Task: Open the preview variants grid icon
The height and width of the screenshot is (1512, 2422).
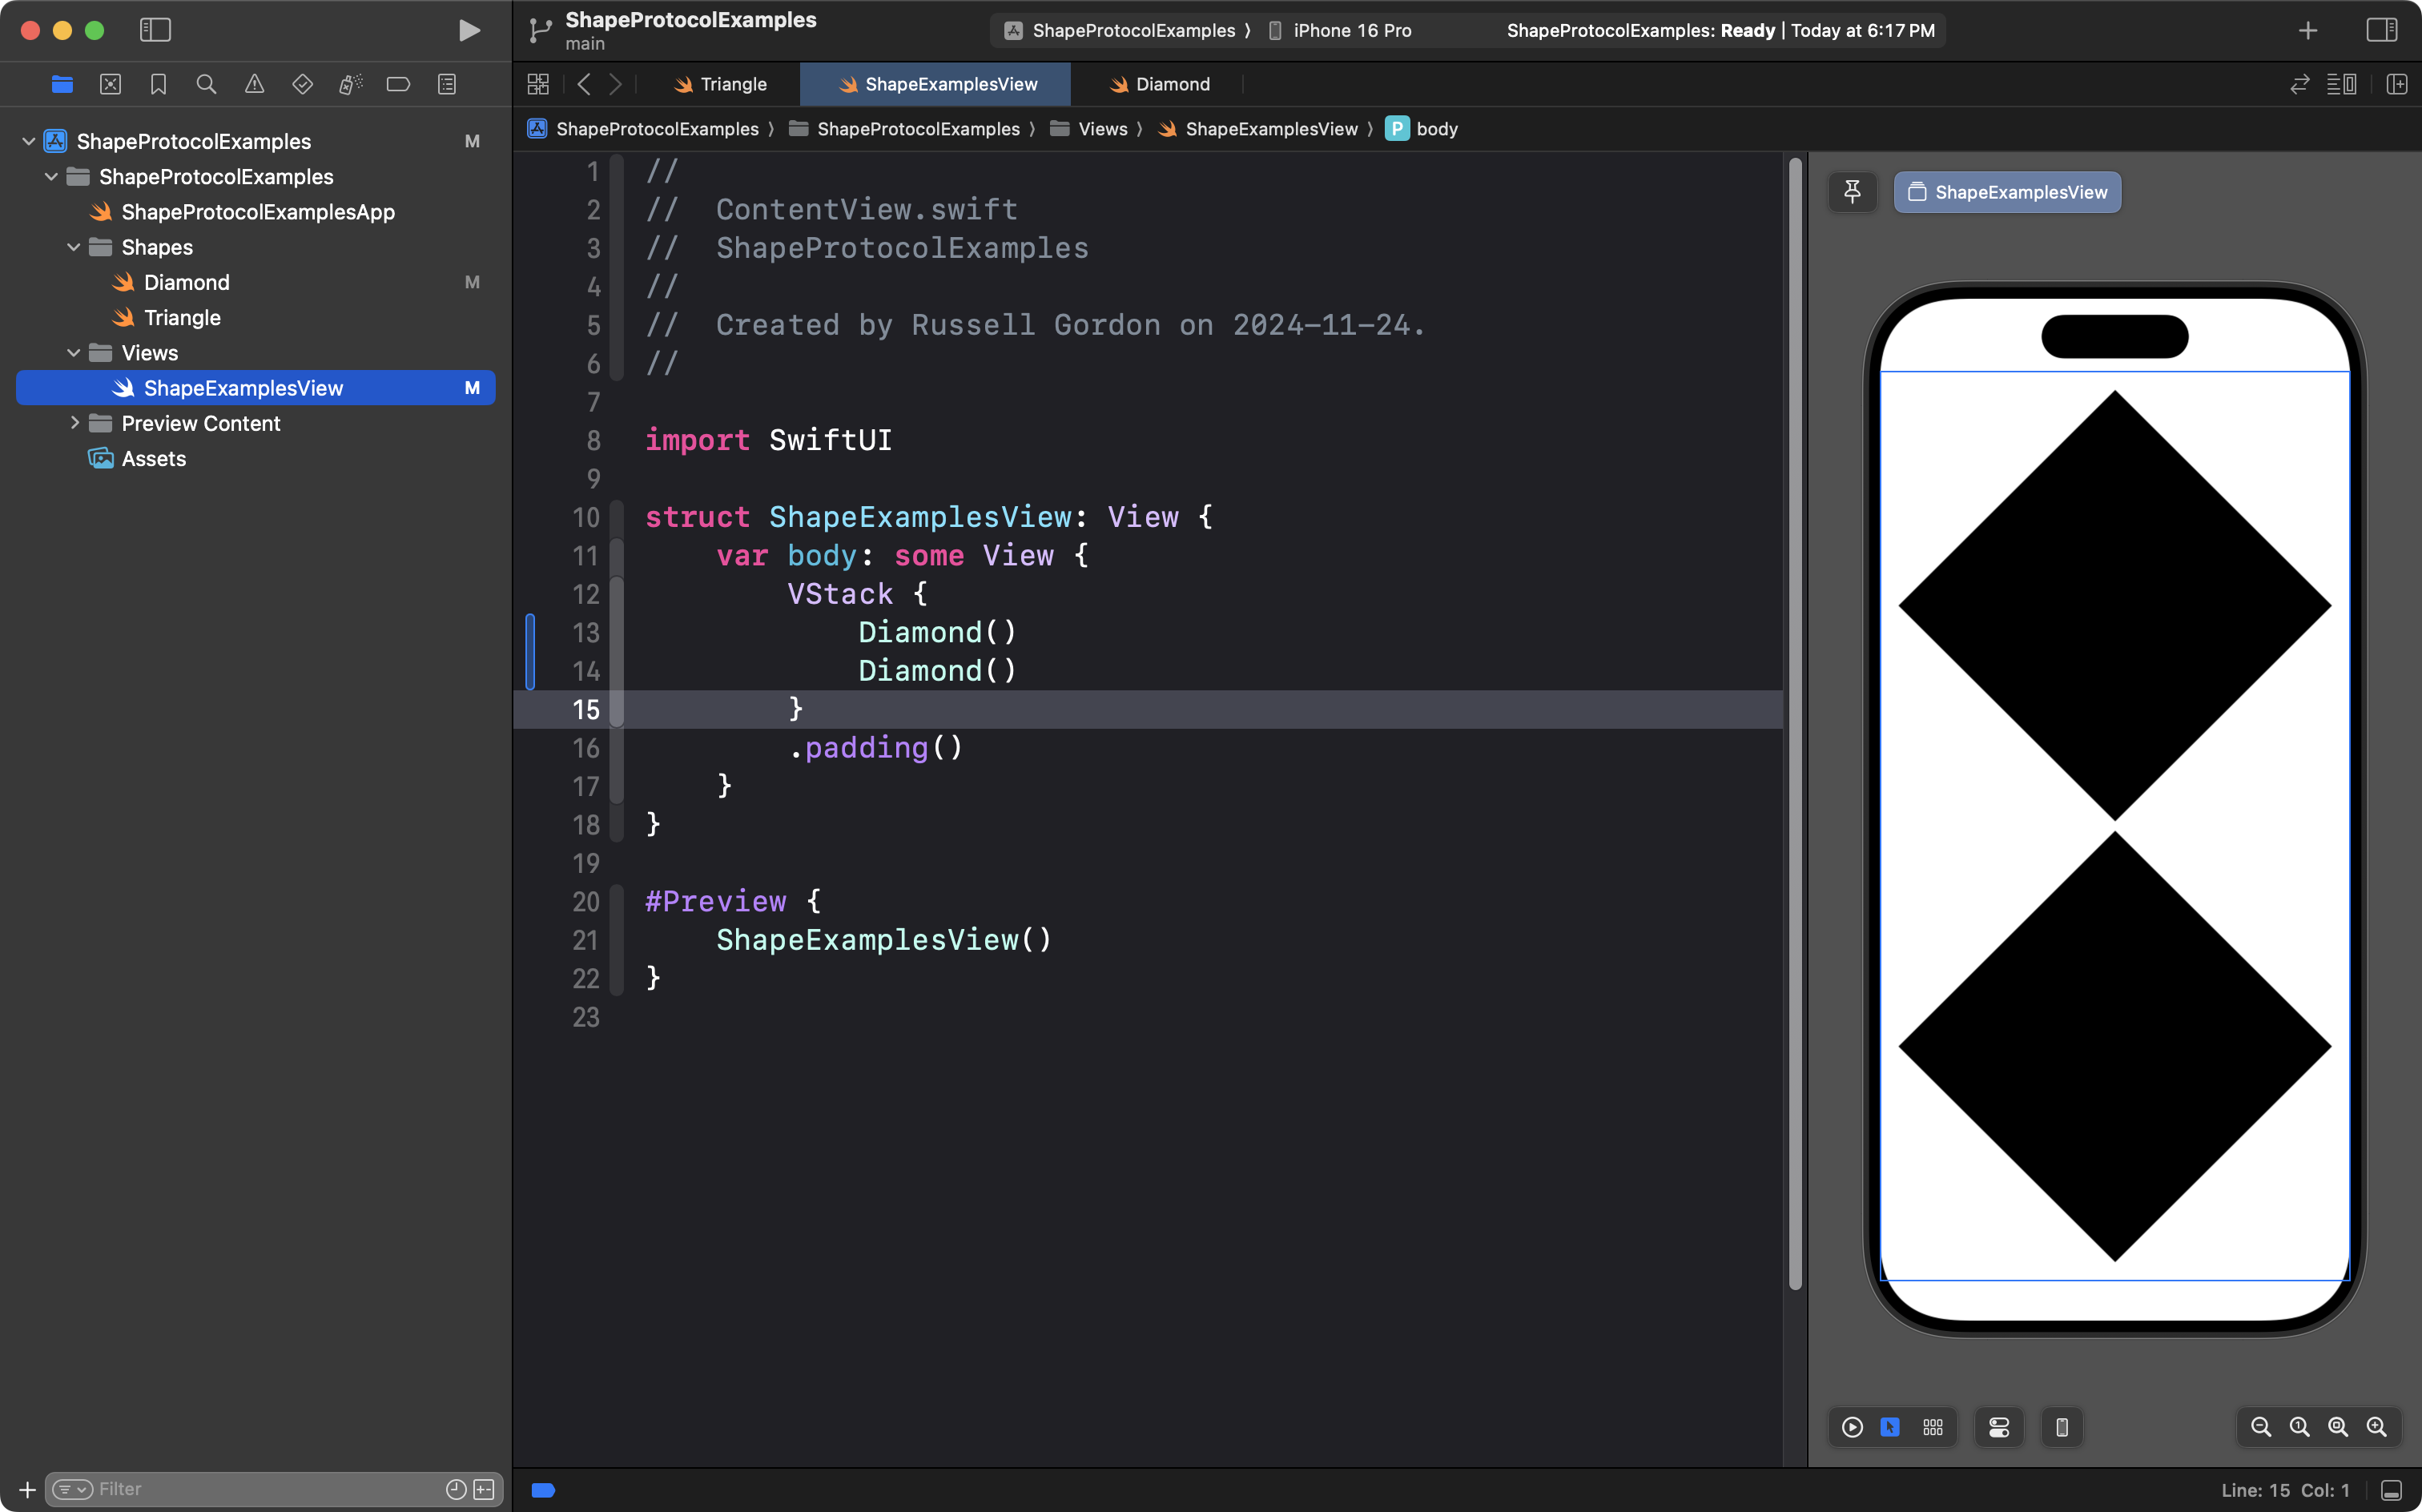Action: point(1933,1427)
